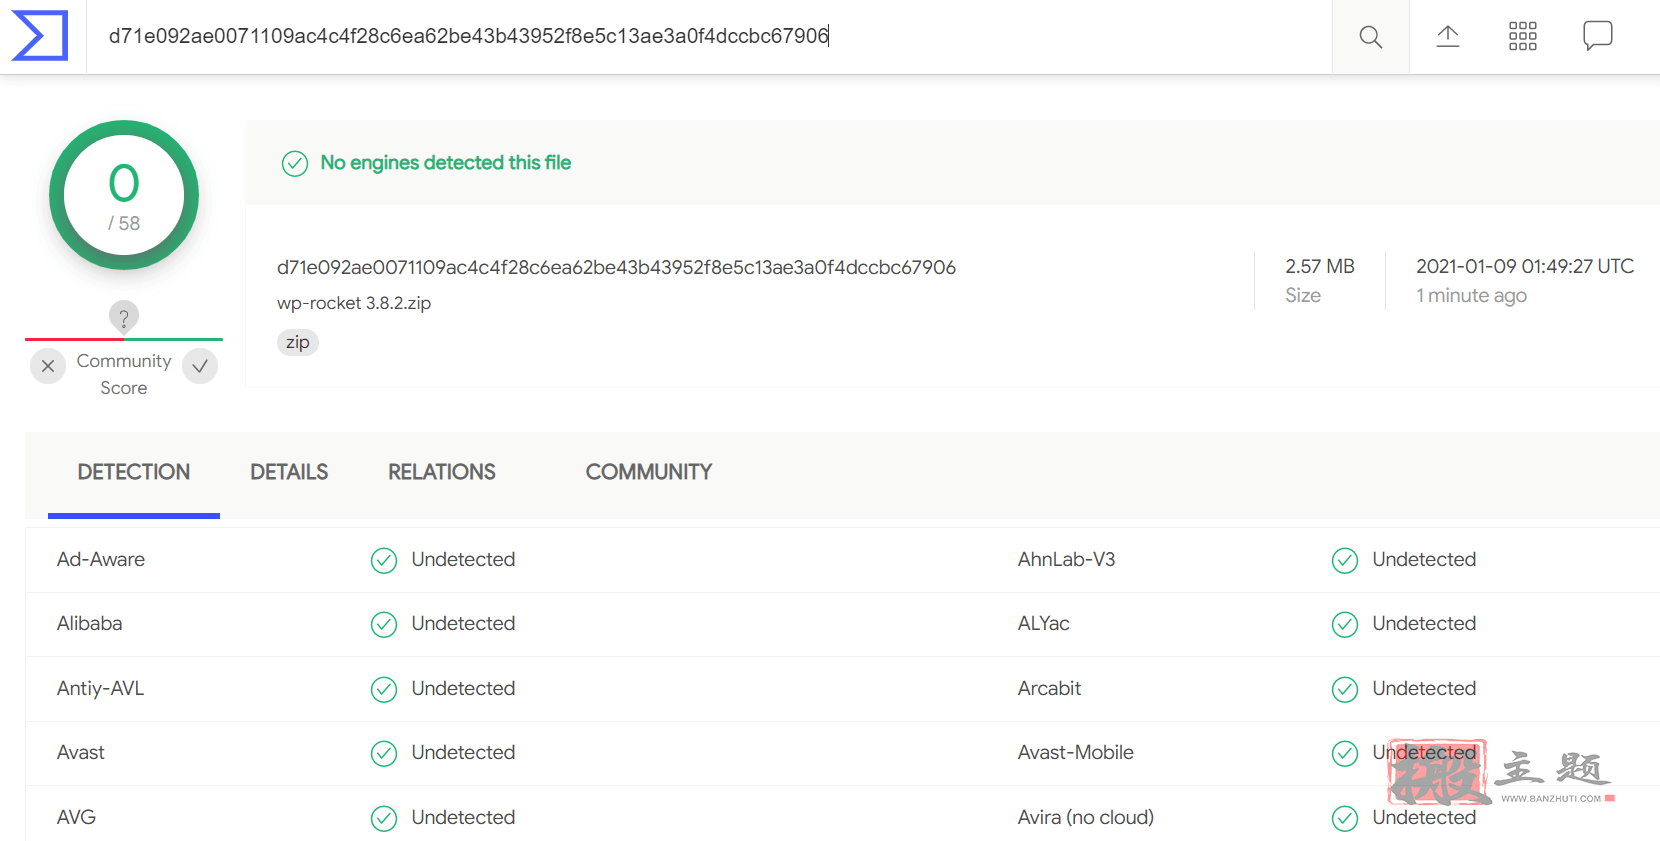The width and height of the screenshot is (1660, 841).
Task: Click the Undetected result for Ad-Aware
Action: coord(464,559)
